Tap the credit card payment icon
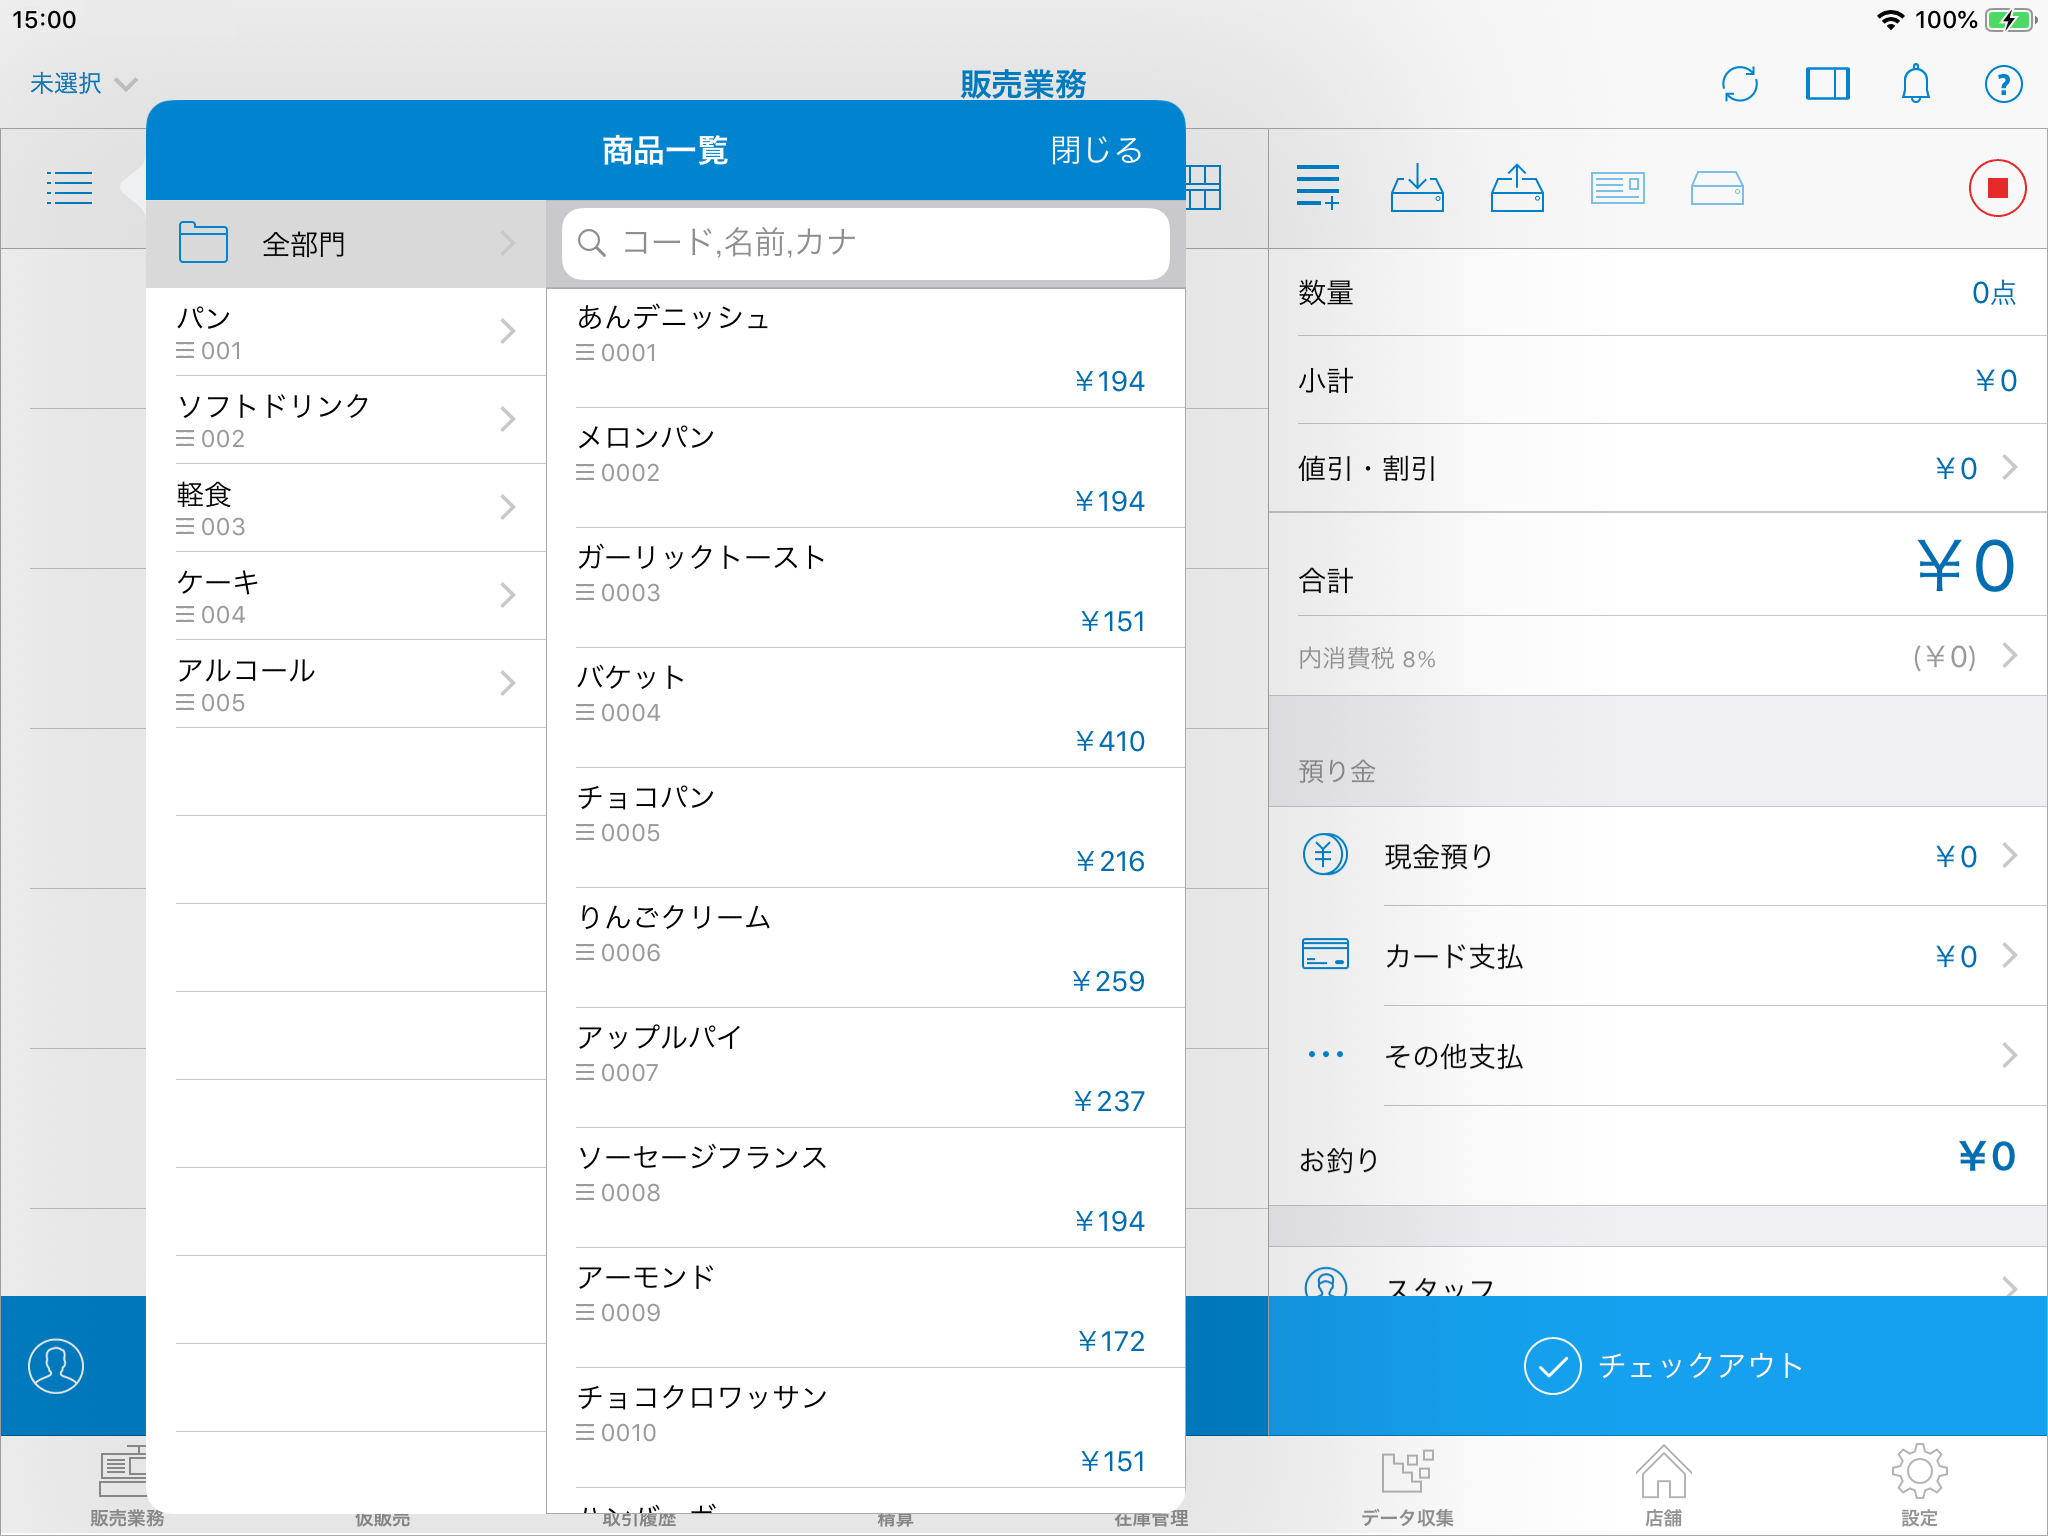This screenshot has width=2048, height=1536. pyautogui.click(x=1325, y=954)
